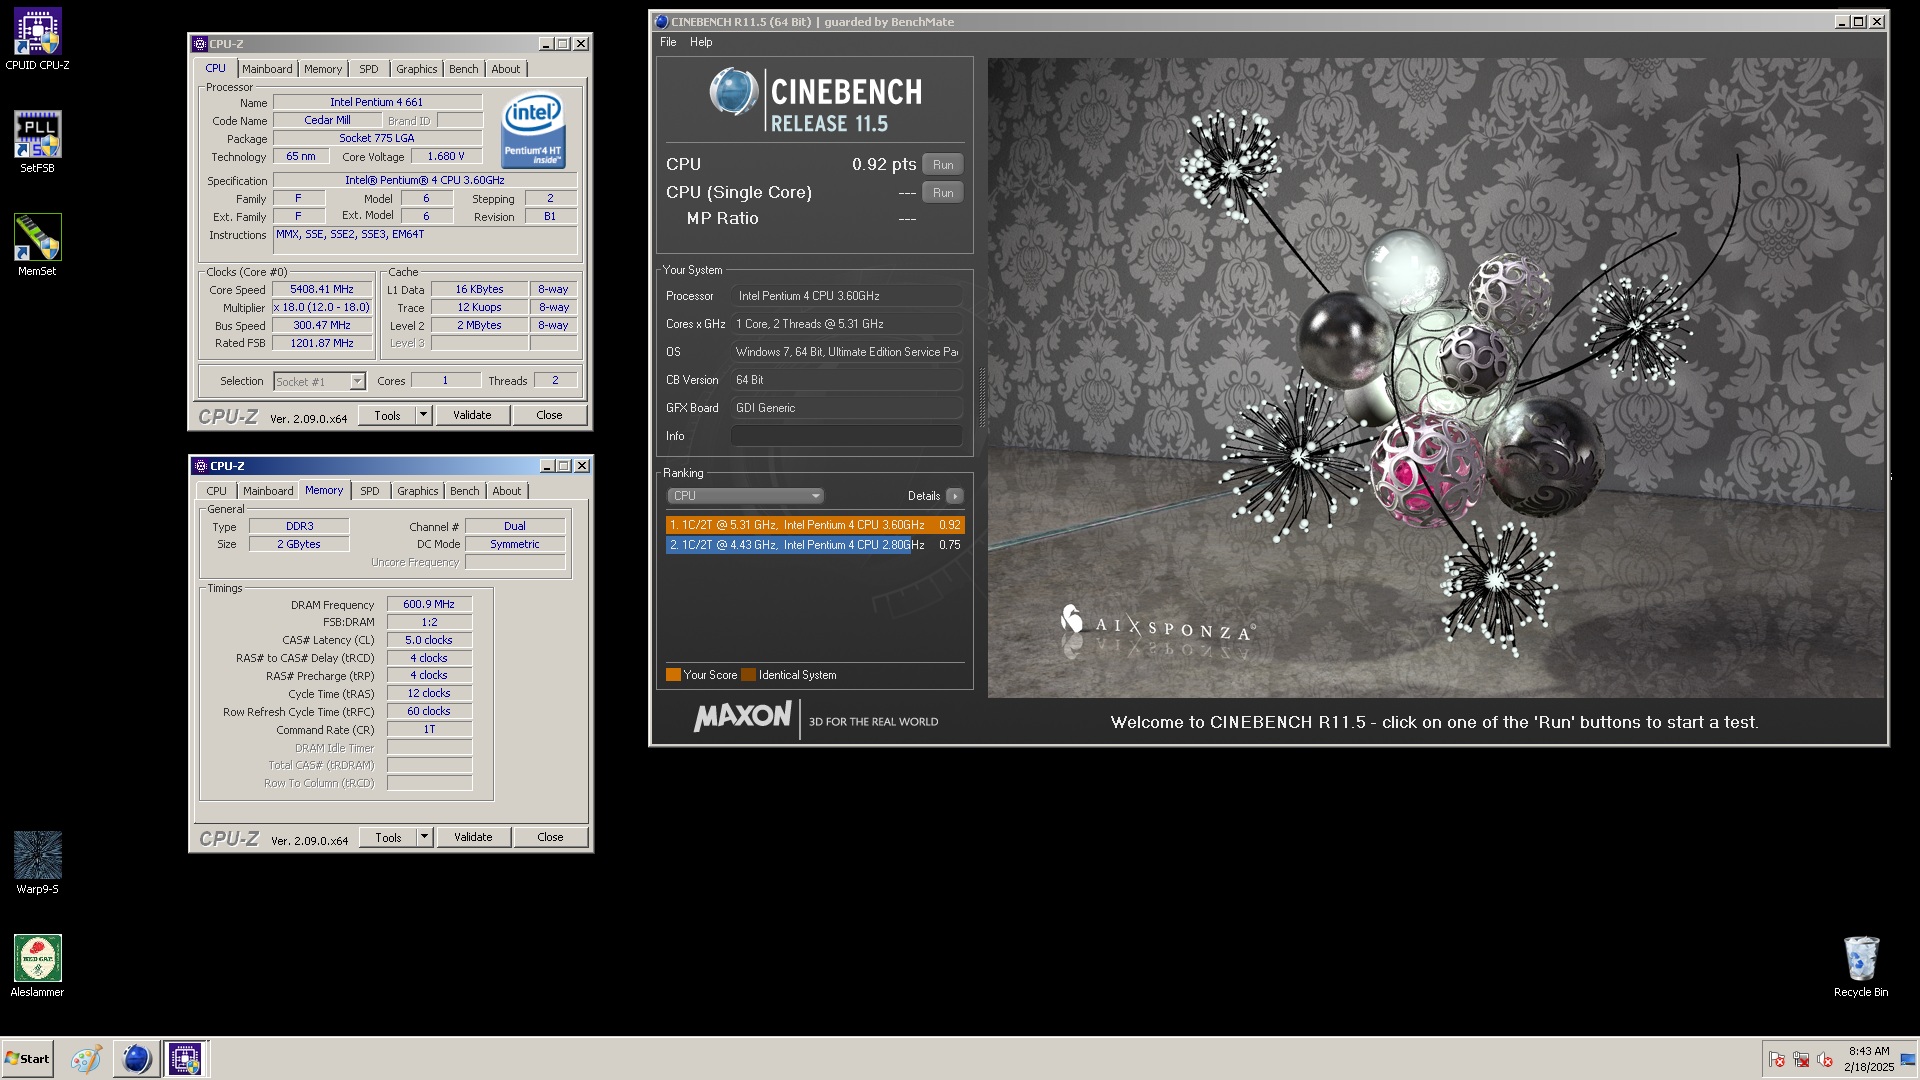Click the network status tray icon
The image size is (1920, 1080).
[1801, 1060]
